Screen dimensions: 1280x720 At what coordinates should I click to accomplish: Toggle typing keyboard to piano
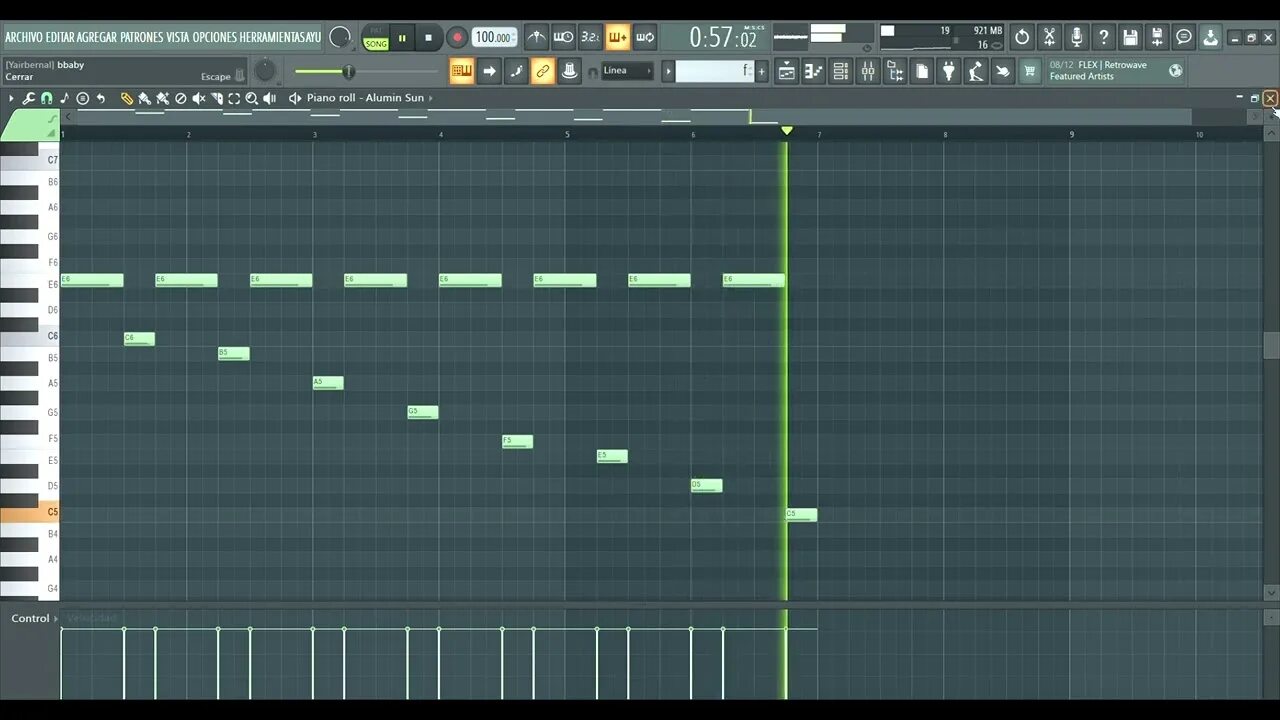point(462,71)
